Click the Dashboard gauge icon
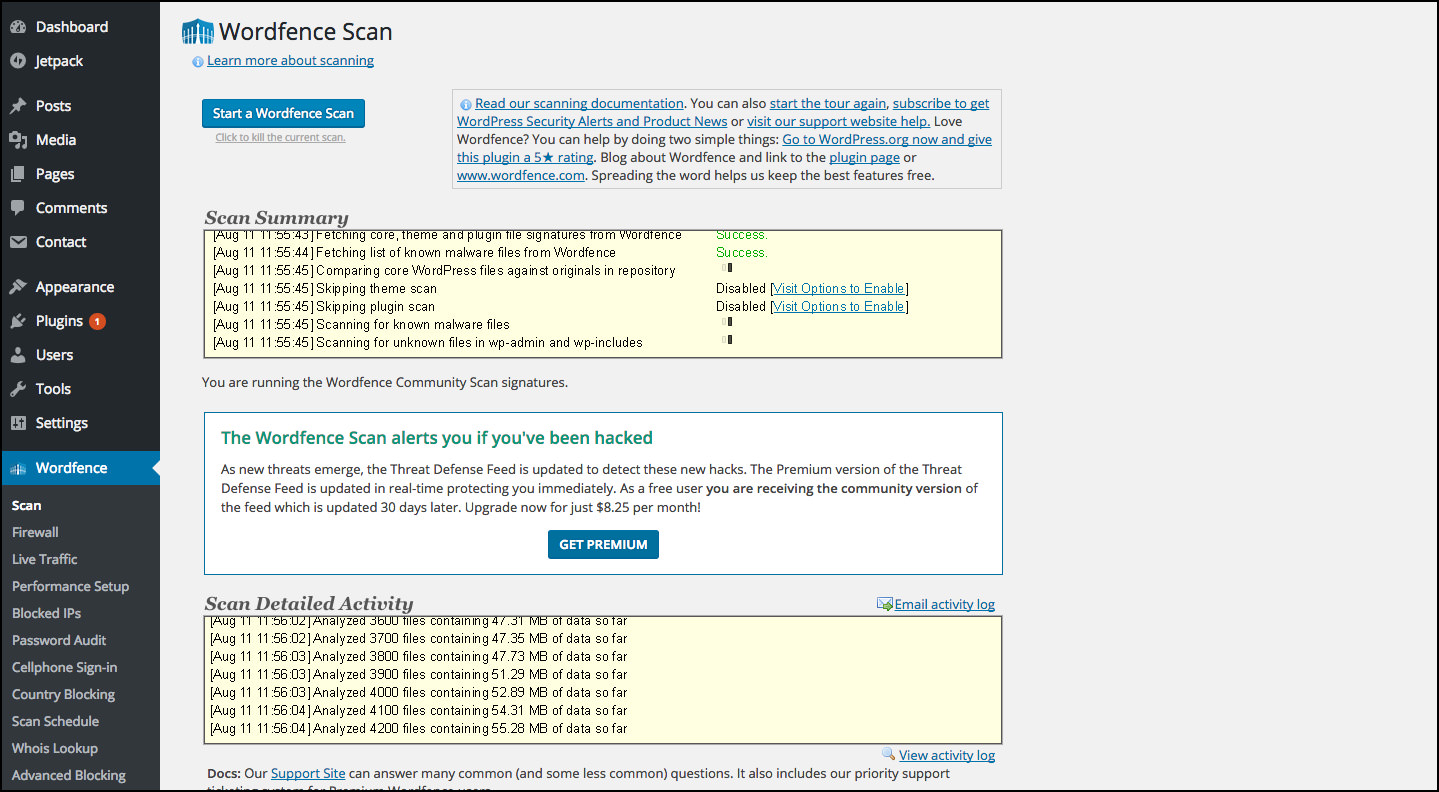The height and width of the screenshot is (792, 1439). pyautogui.click(x=18, y=27)
